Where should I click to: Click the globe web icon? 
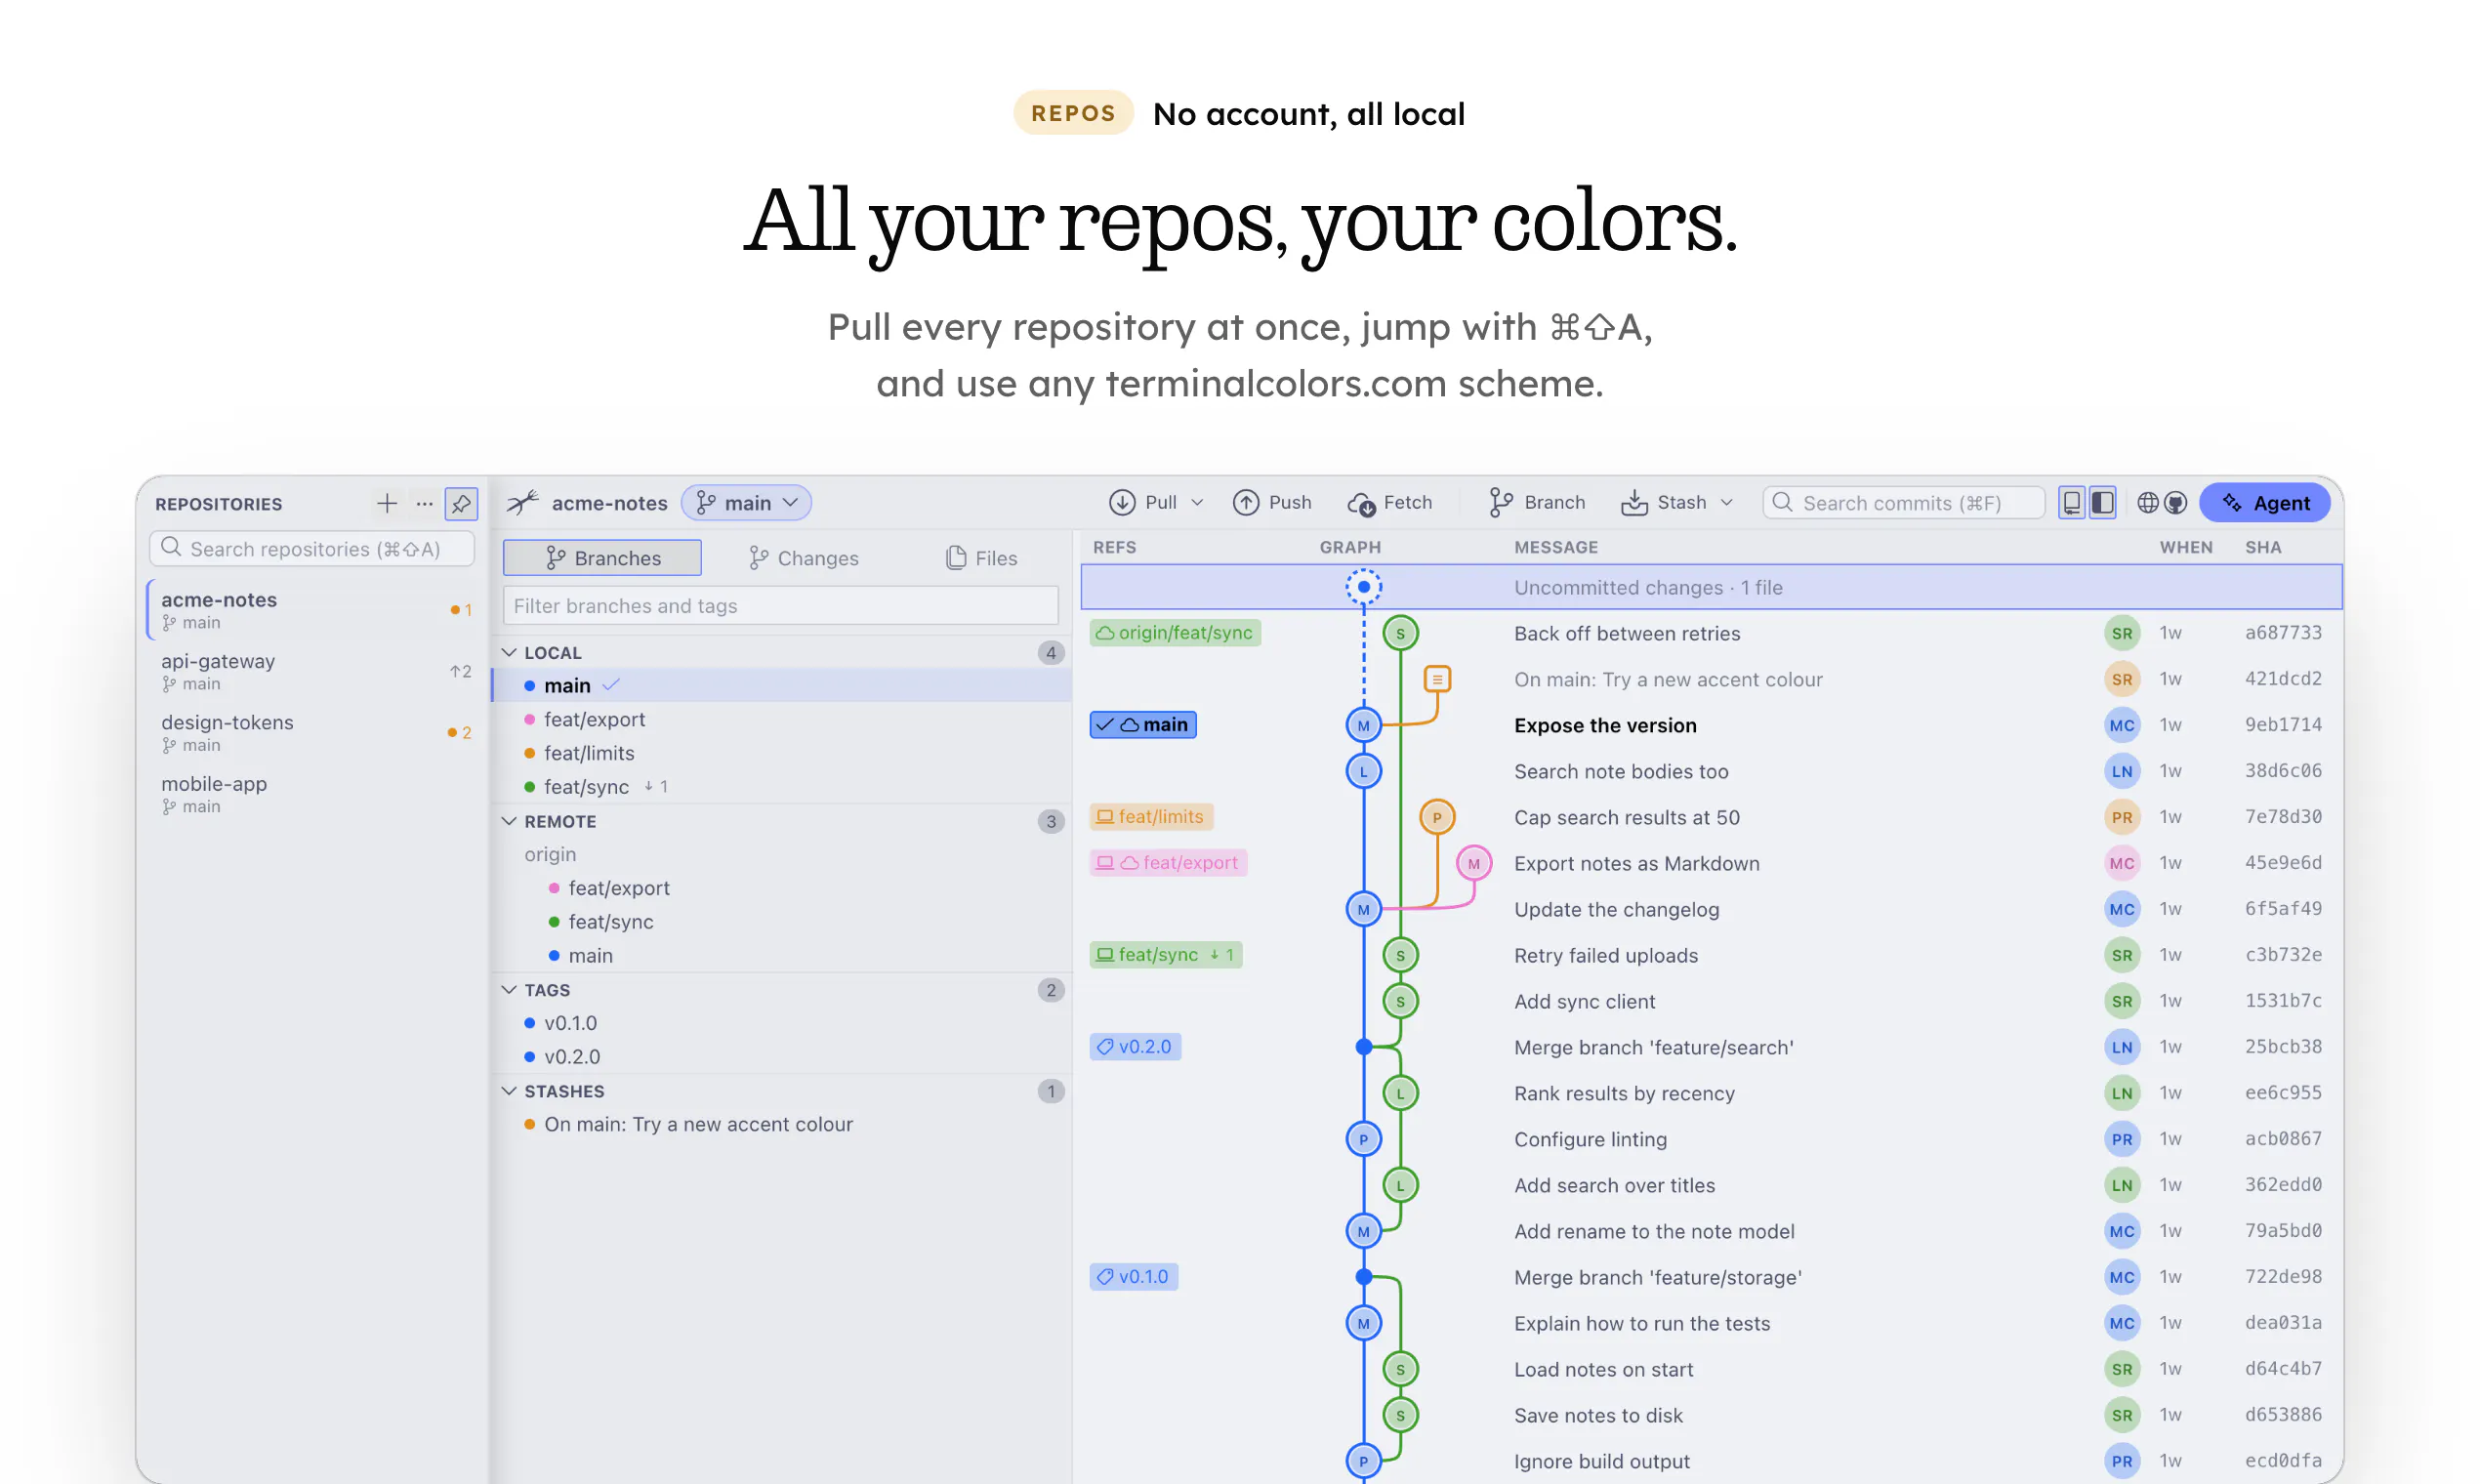tap(2147, 502)
